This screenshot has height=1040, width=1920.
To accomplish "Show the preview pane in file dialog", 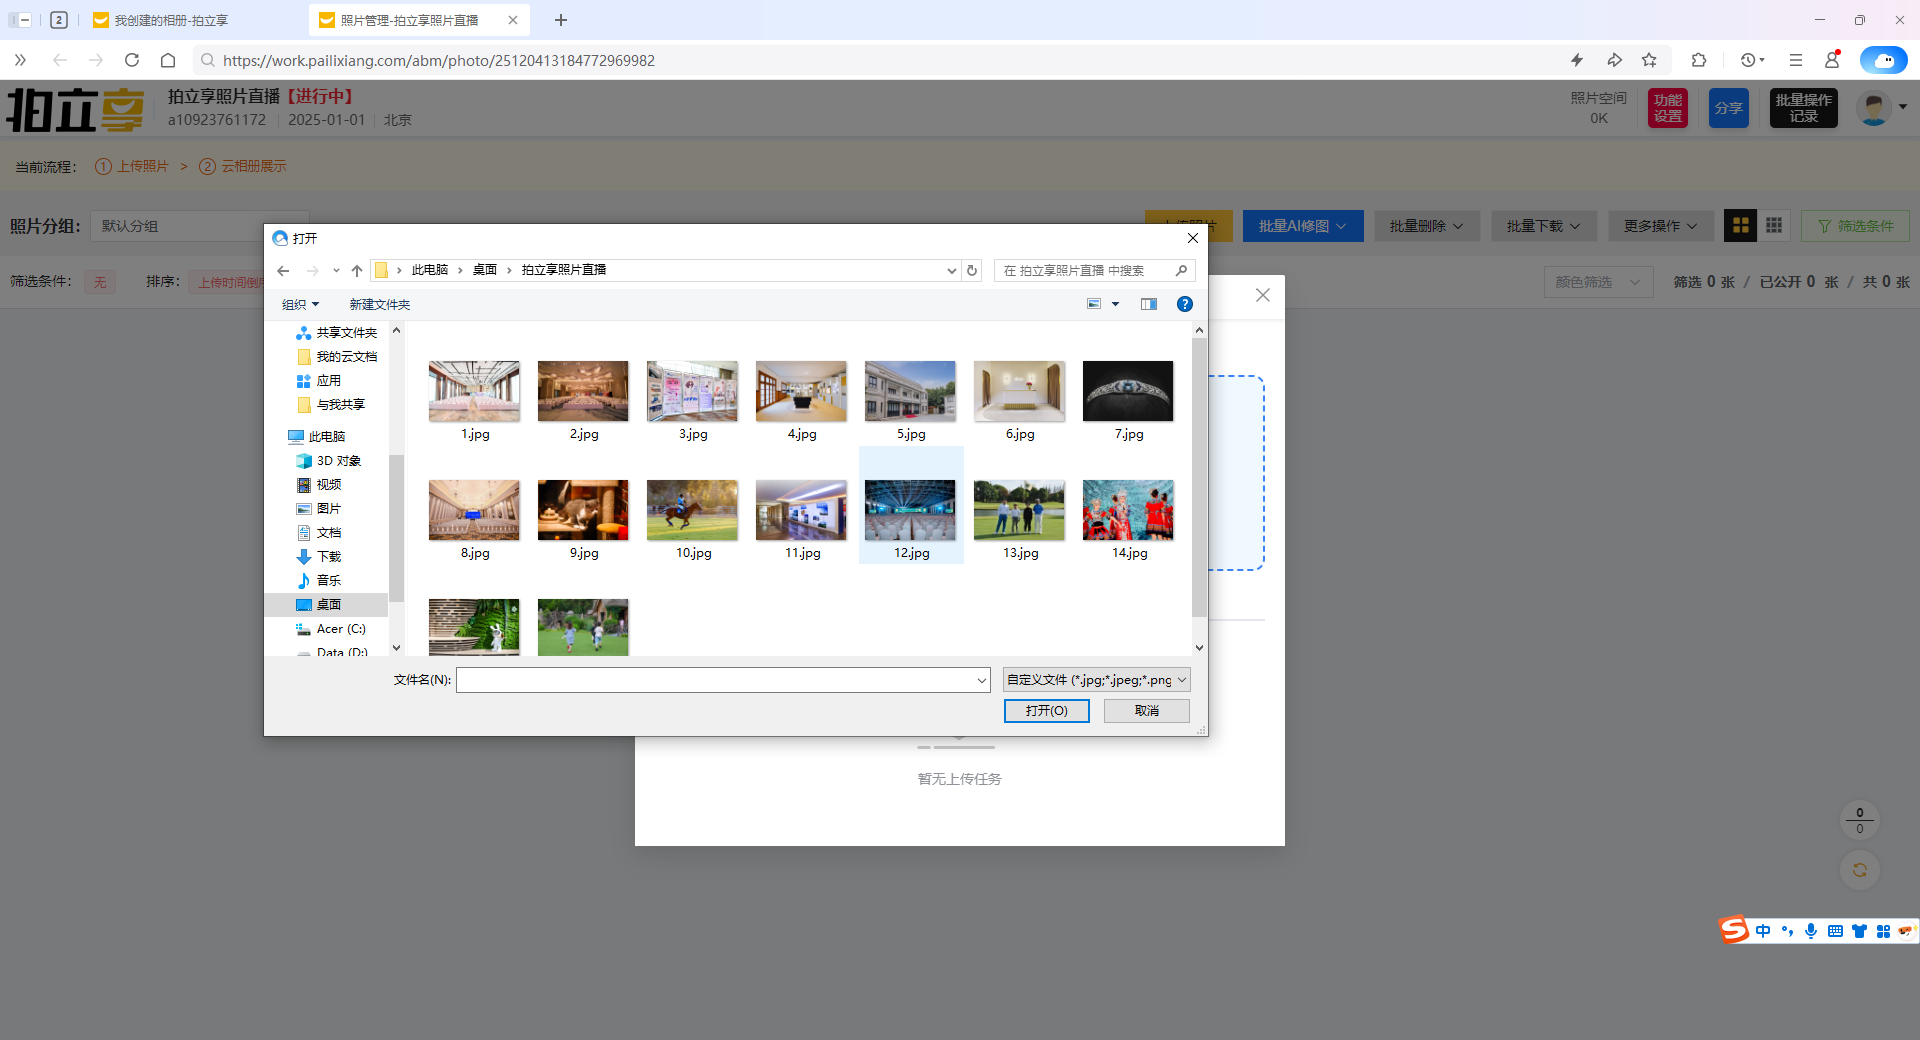I will tap(1148, 305).
